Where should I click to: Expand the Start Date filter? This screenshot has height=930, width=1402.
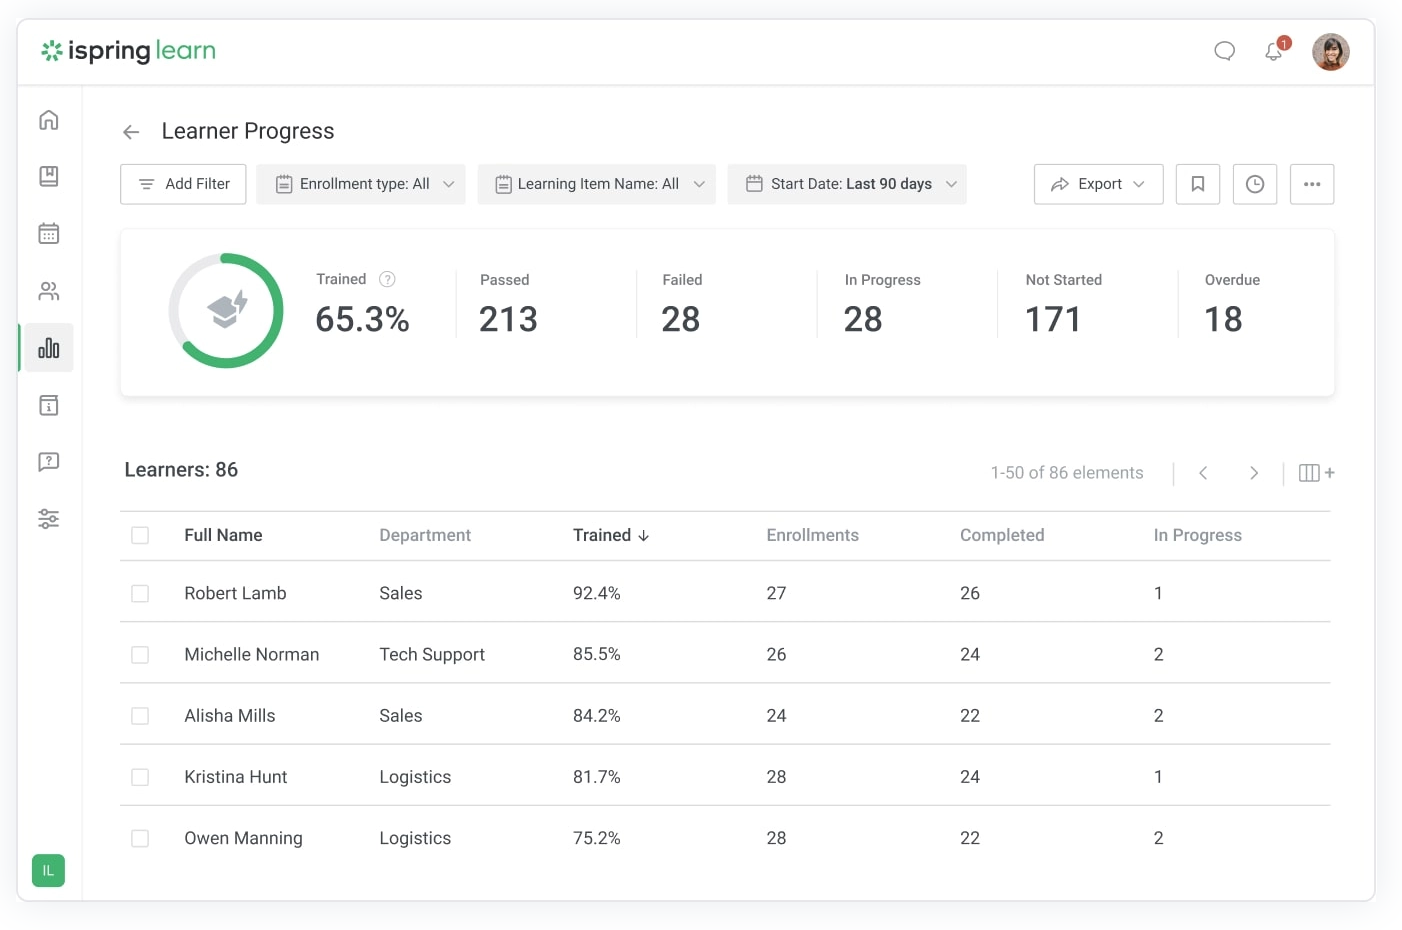tap(847, 184)
